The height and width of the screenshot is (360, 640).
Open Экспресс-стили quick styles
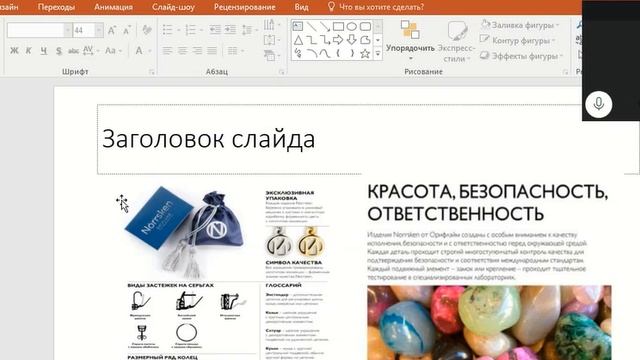[457, 40]
